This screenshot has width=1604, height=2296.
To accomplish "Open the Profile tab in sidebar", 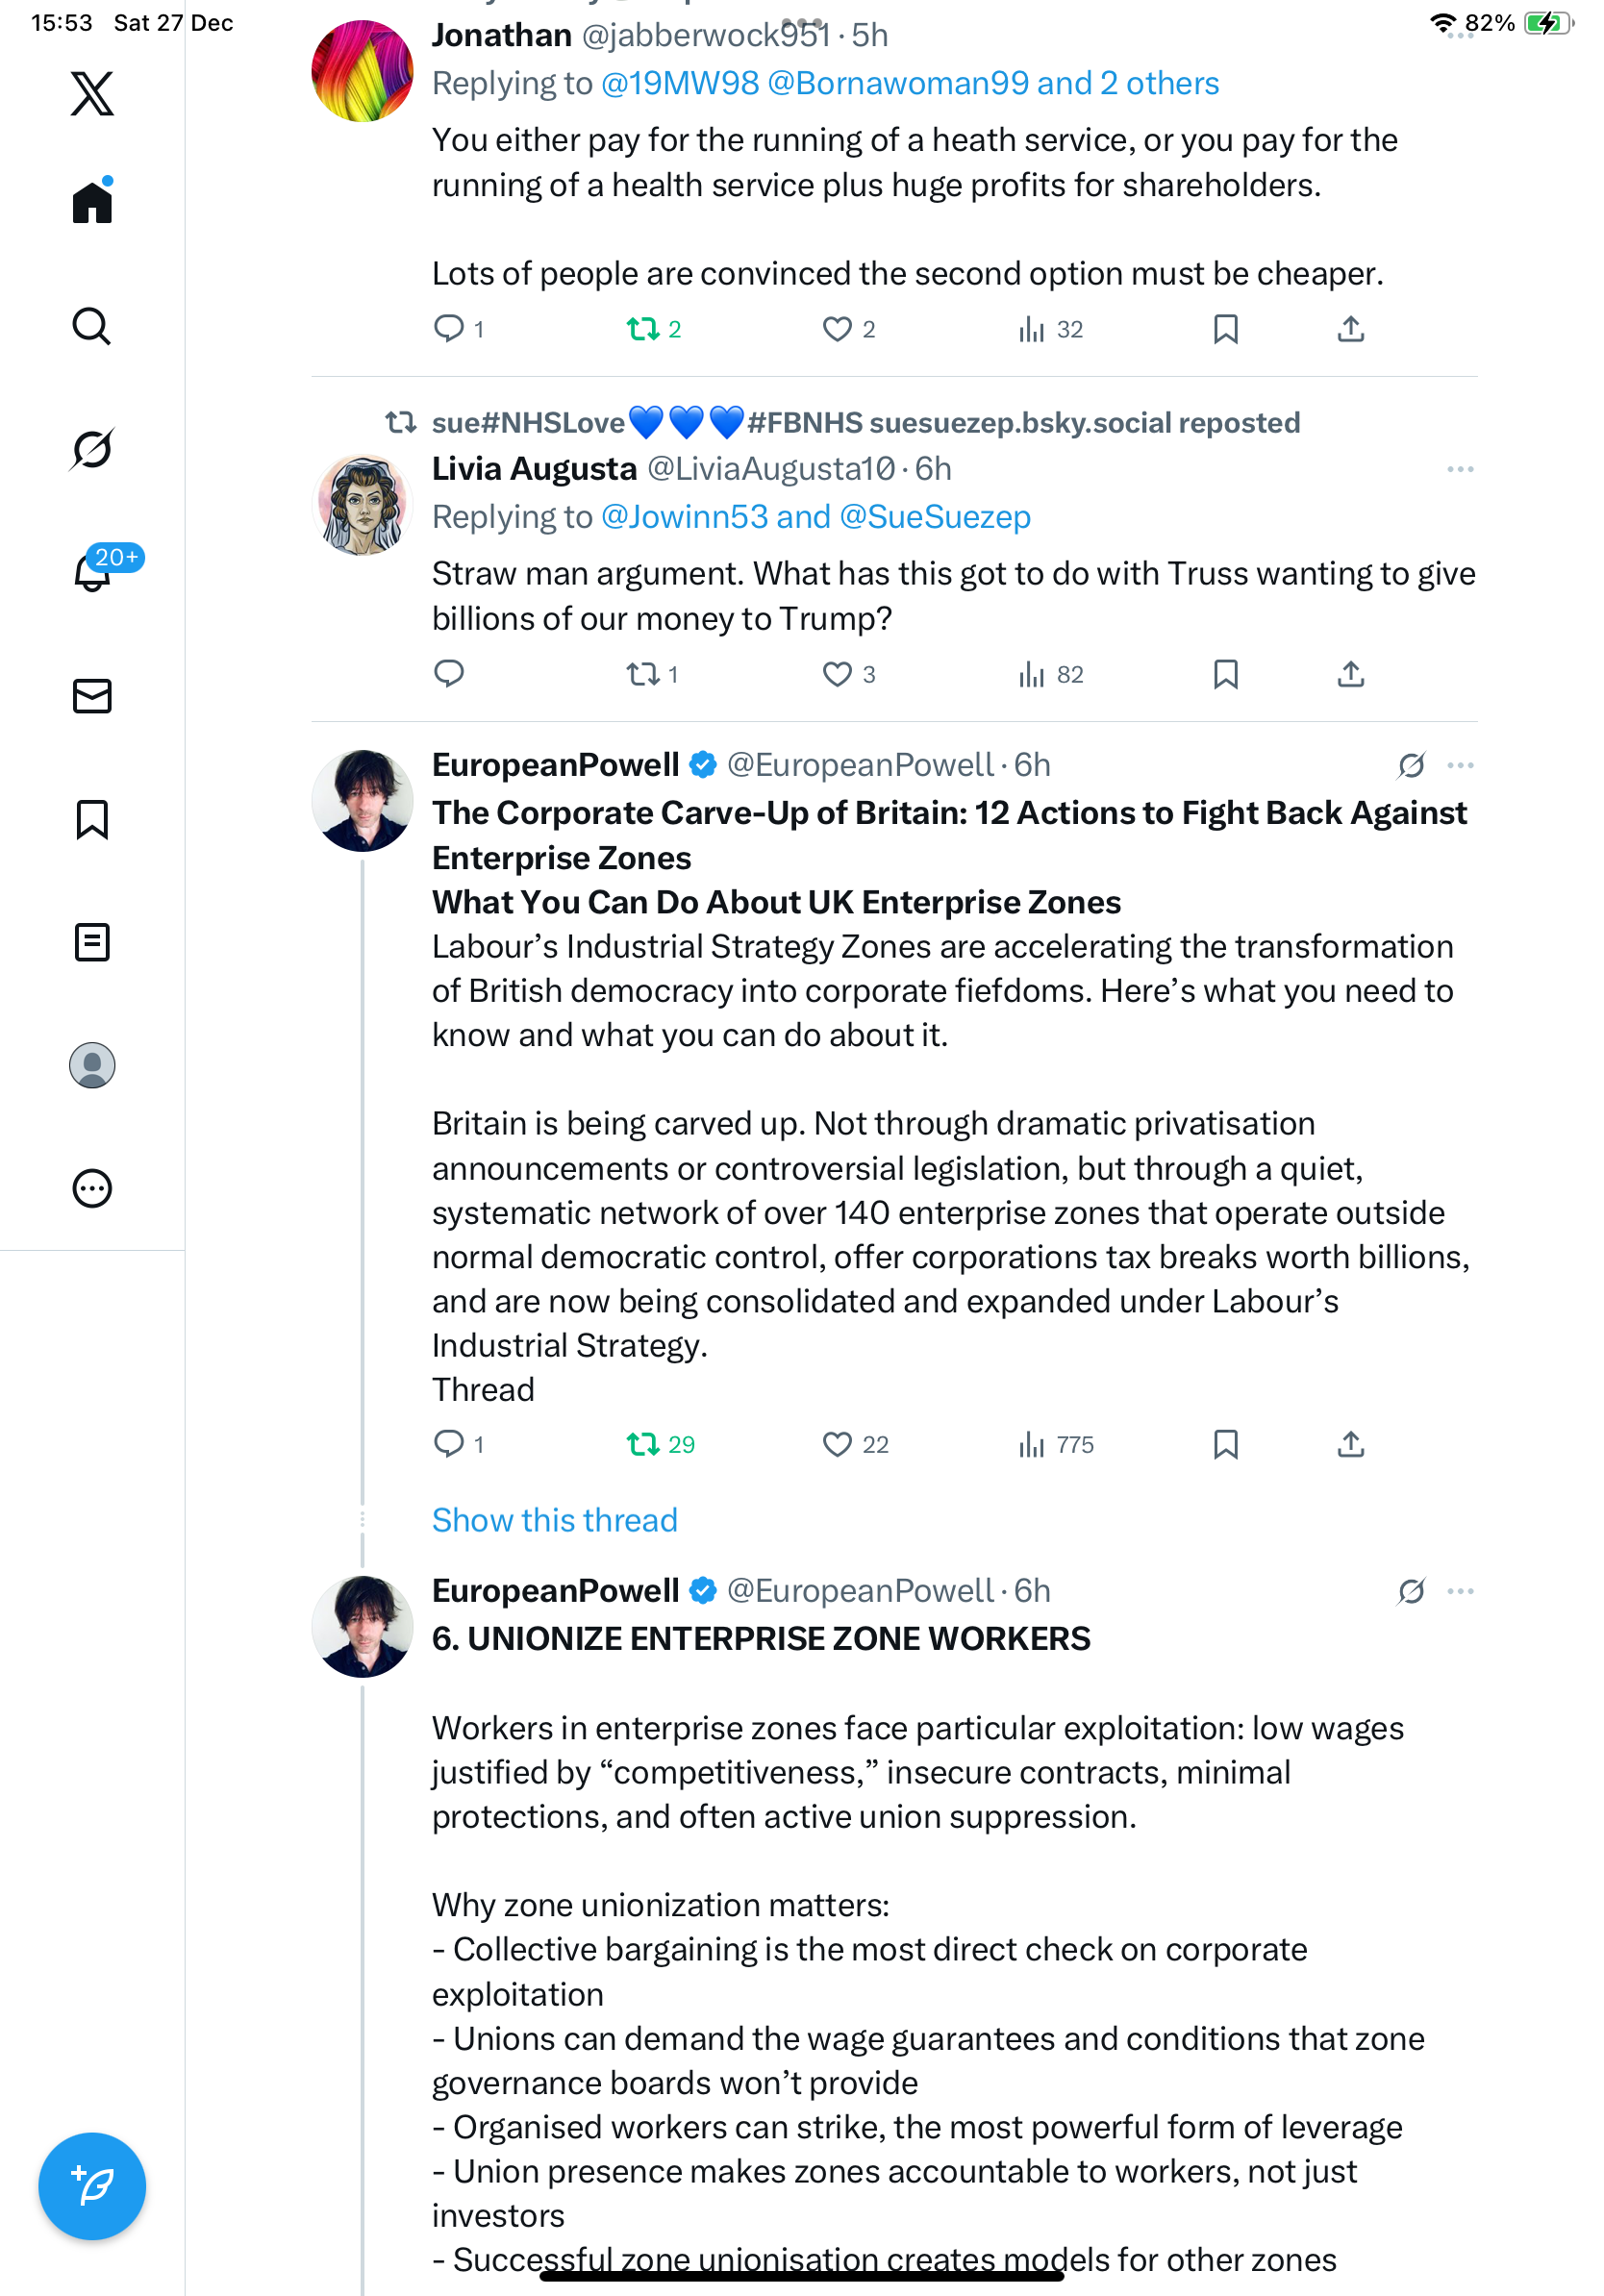I will (x=92, y=1065).
